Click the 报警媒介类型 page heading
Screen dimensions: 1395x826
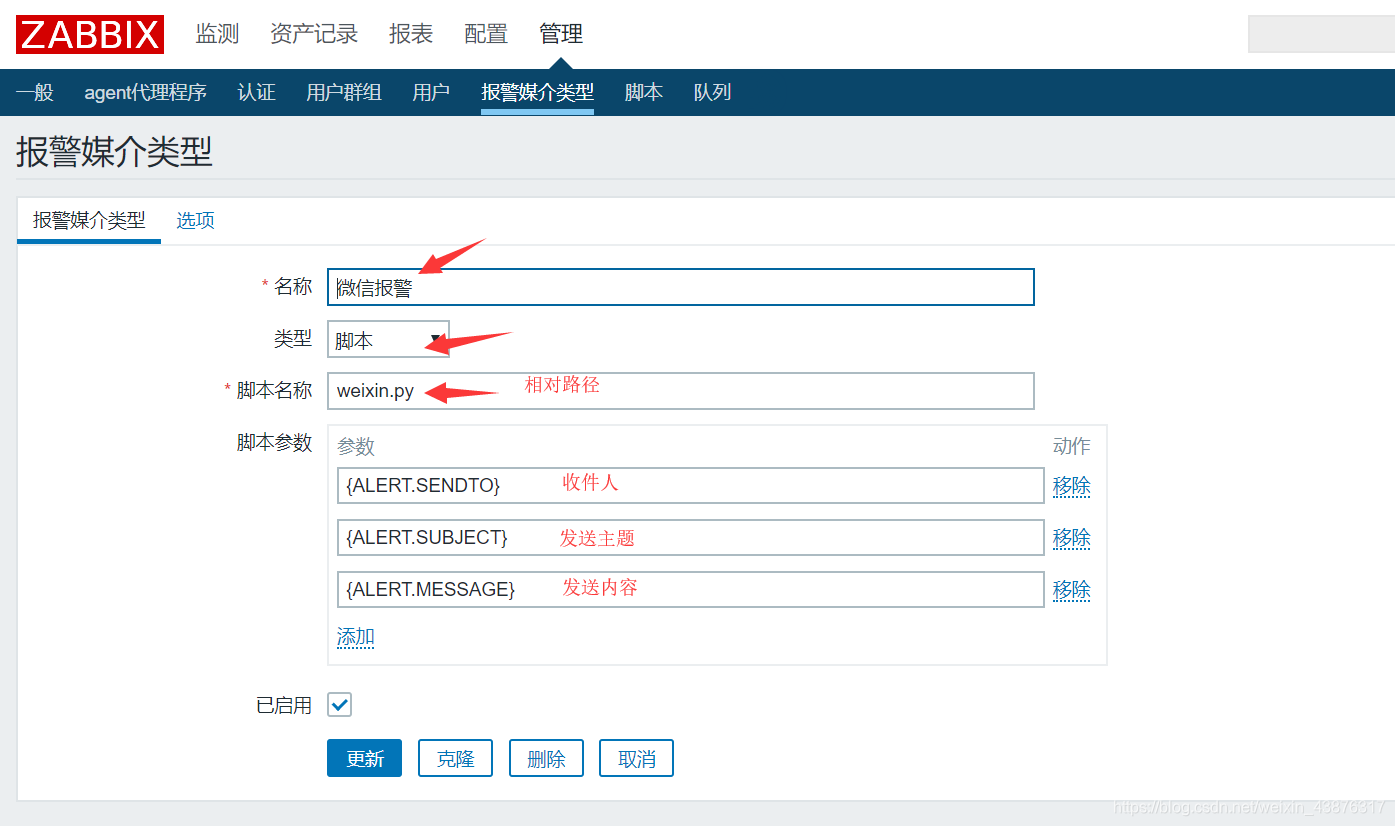[x=114, y=152]
